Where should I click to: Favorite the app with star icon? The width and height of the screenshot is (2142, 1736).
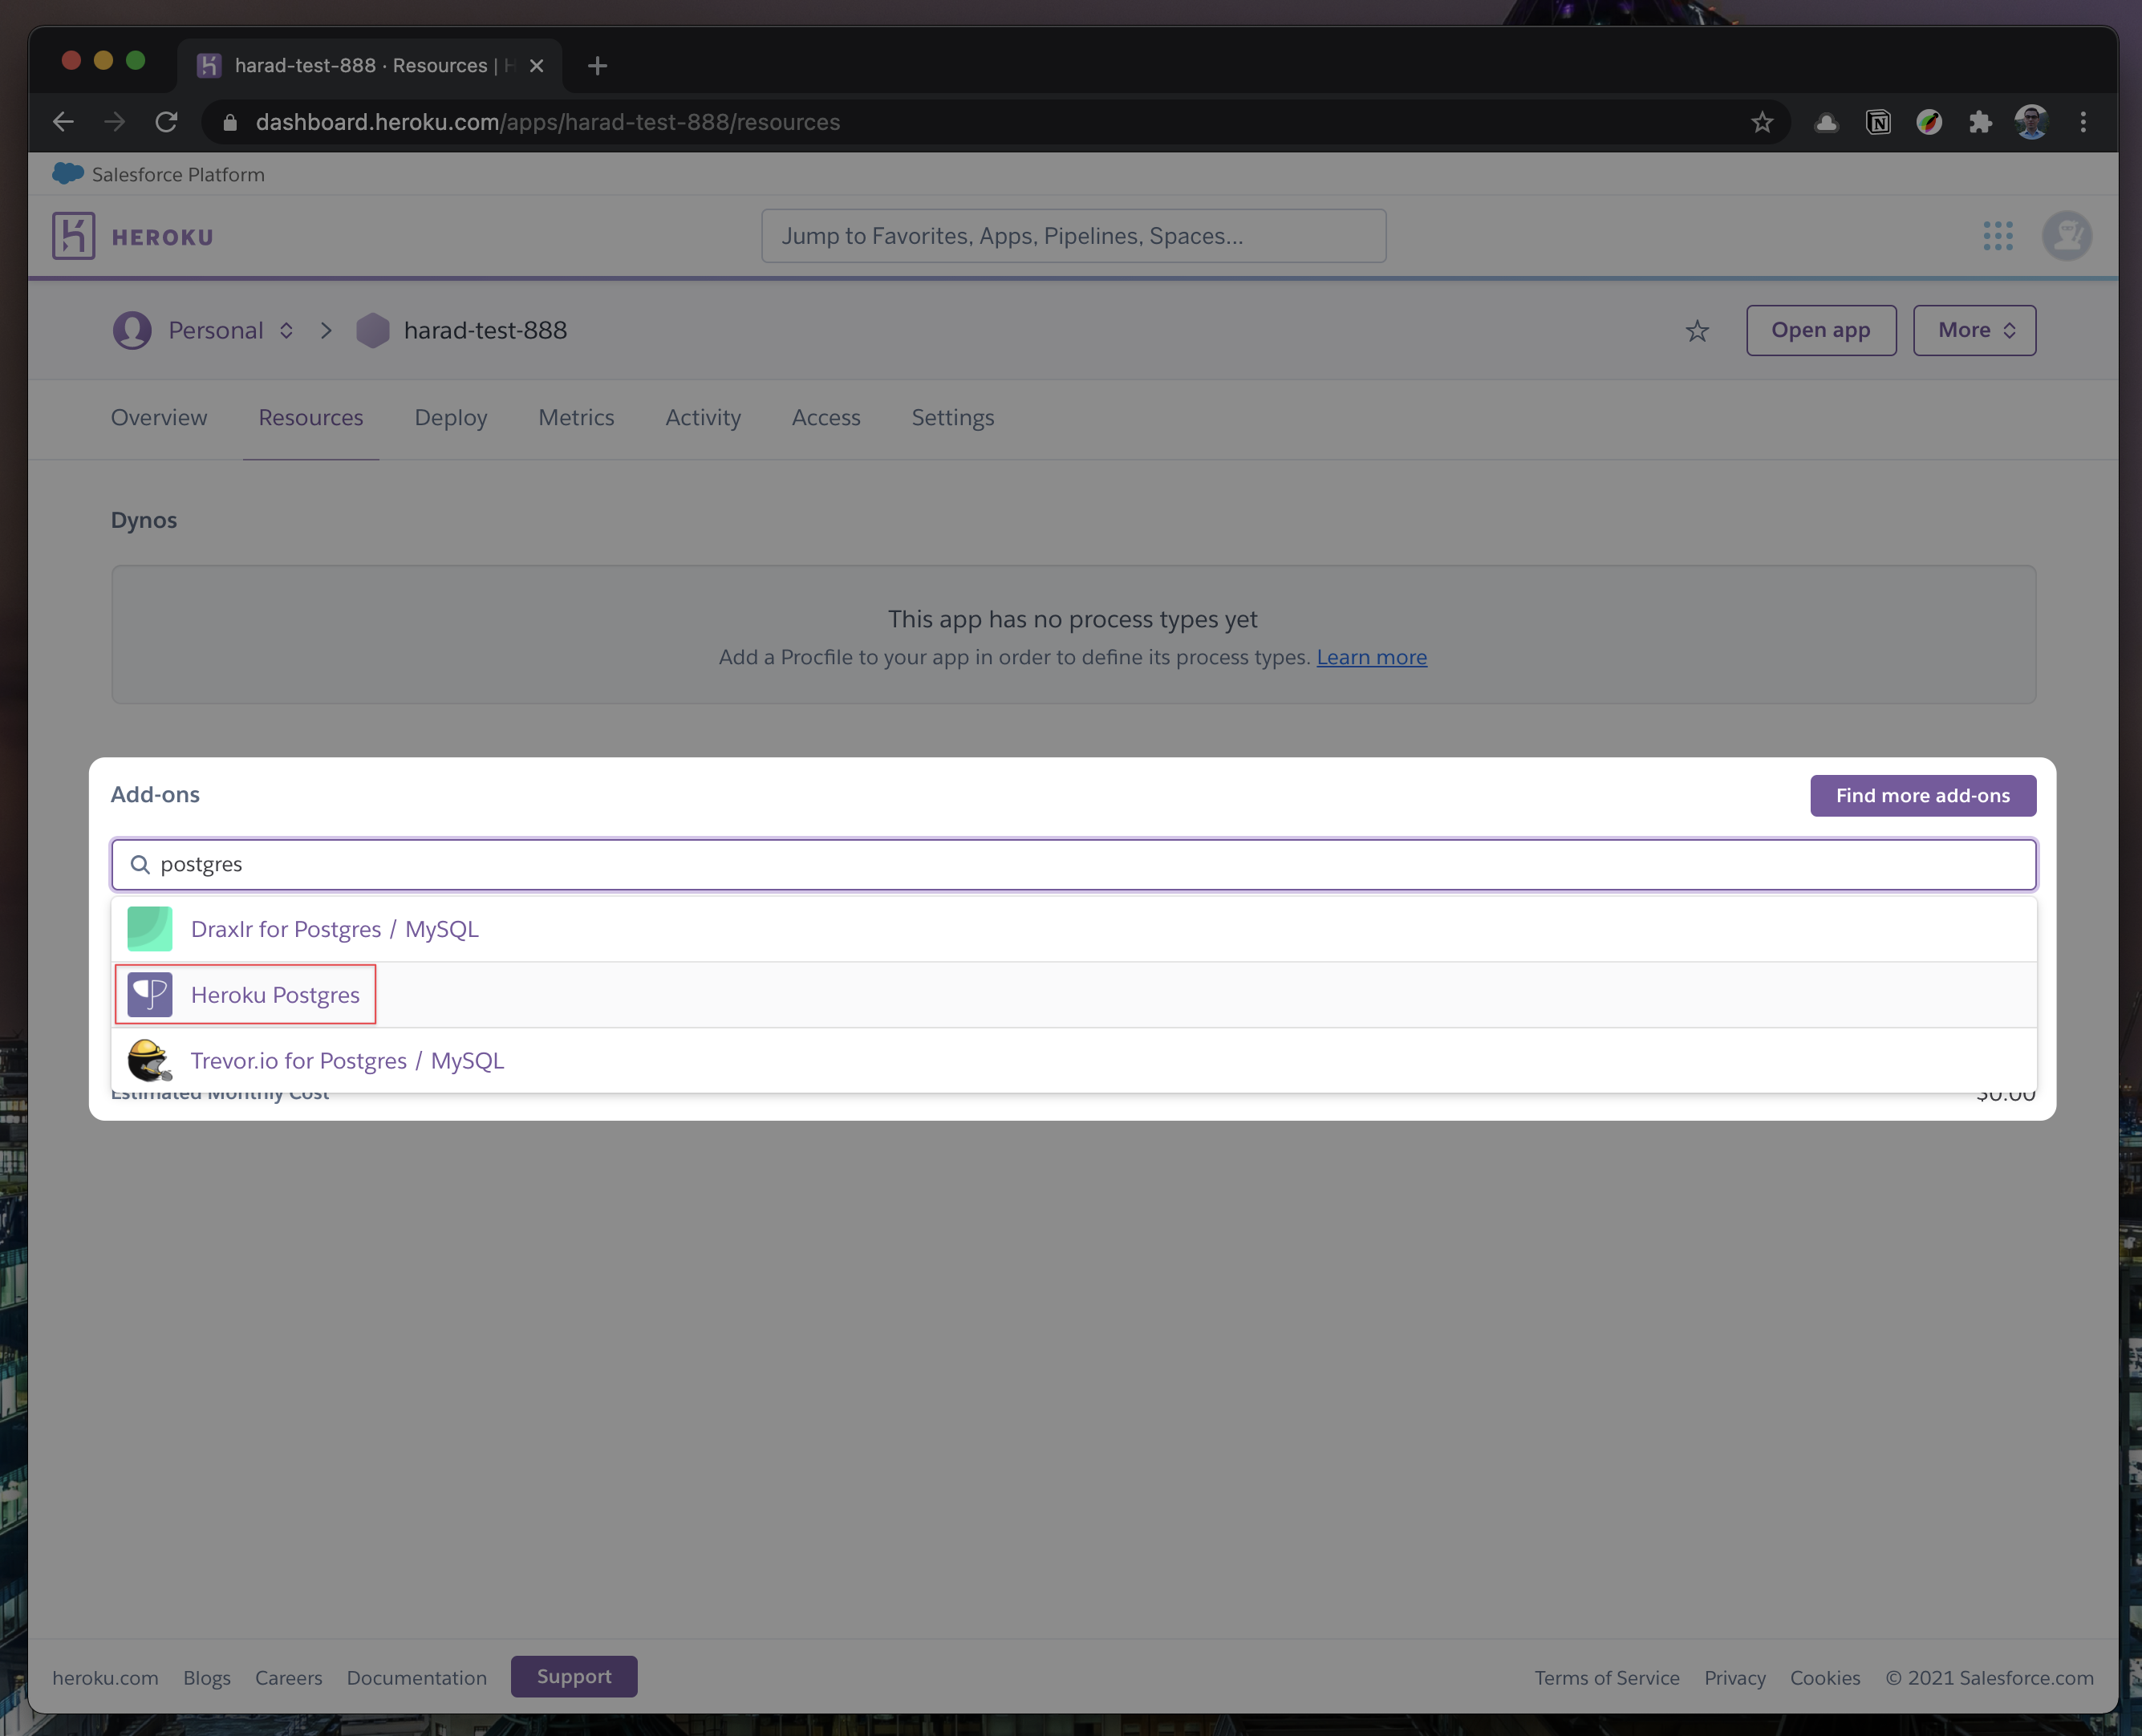click(1696, 331)
